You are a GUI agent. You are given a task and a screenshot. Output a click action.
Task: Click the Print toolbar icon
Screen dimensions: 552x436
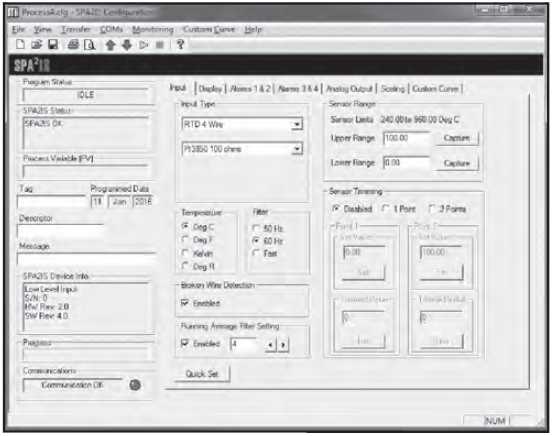point(73,44)
